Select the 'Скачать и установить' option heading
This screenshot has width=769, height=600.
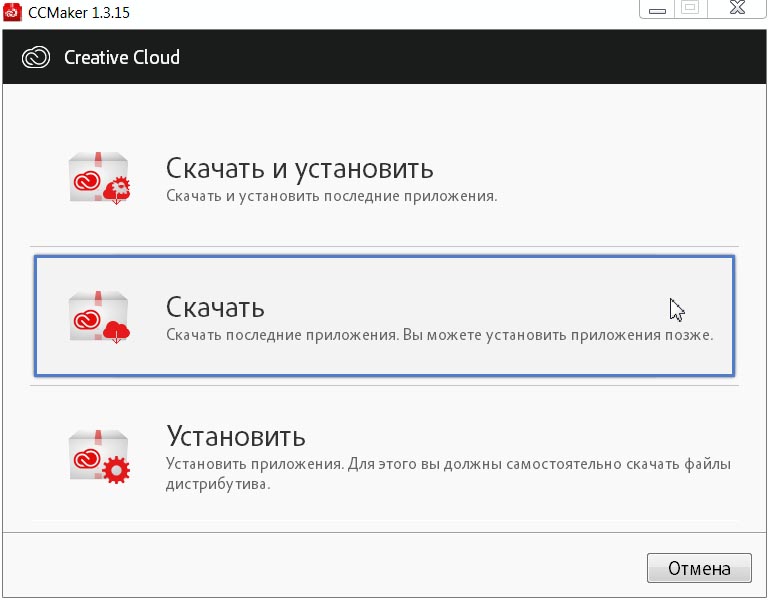[x=300, y=169]
